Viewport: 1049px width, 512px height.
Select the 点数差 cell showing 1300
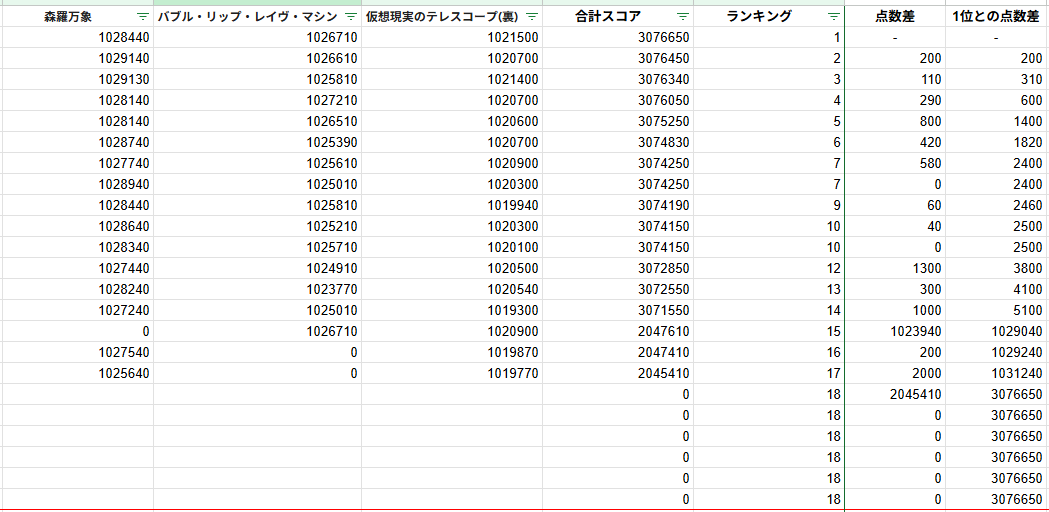tap(895, 268)
